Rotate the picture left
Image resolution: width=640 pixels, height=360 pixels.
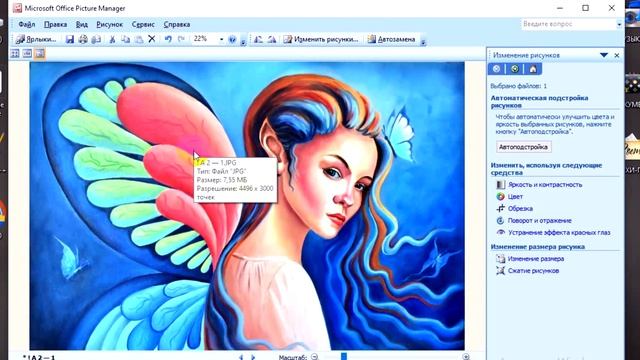coord(258,39)
